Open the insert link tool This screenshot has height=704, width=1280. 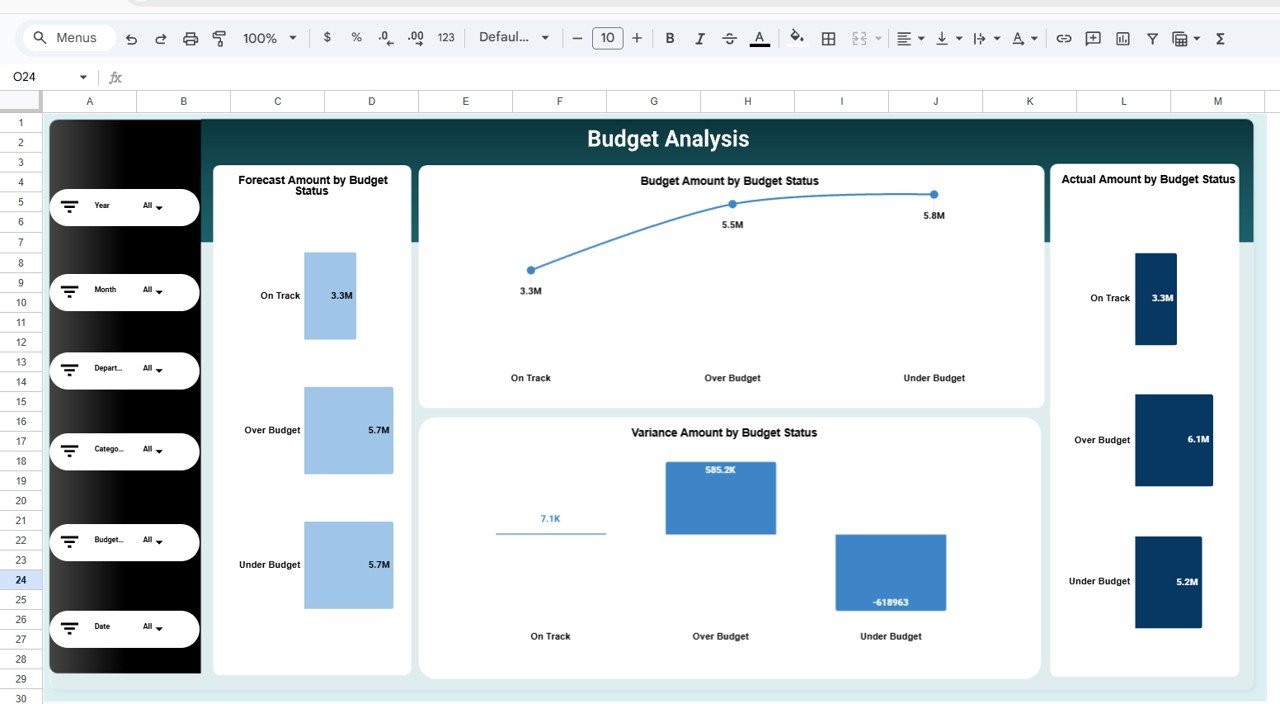1063,38
